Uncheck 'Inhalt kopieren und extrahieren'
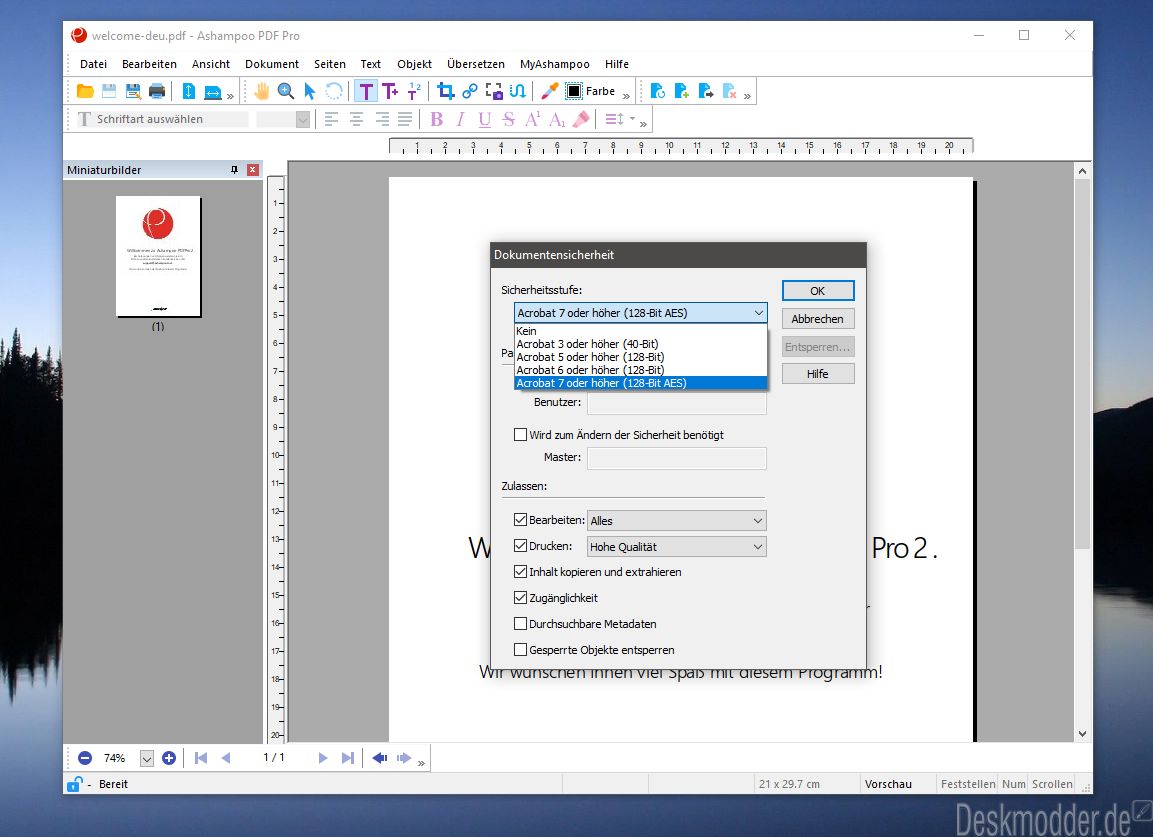The height and width of the screenshot is (837, 1153). pyautogui.click(x=521, y=571)
